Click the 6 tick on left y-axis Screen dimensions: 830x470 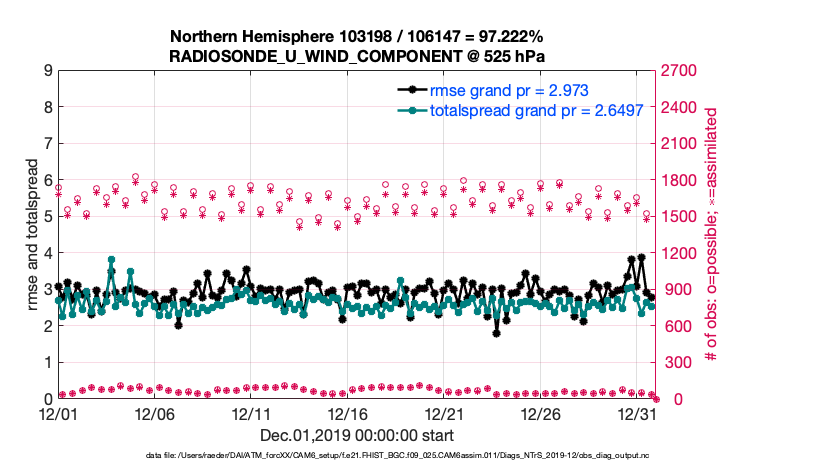pos(47,180)
